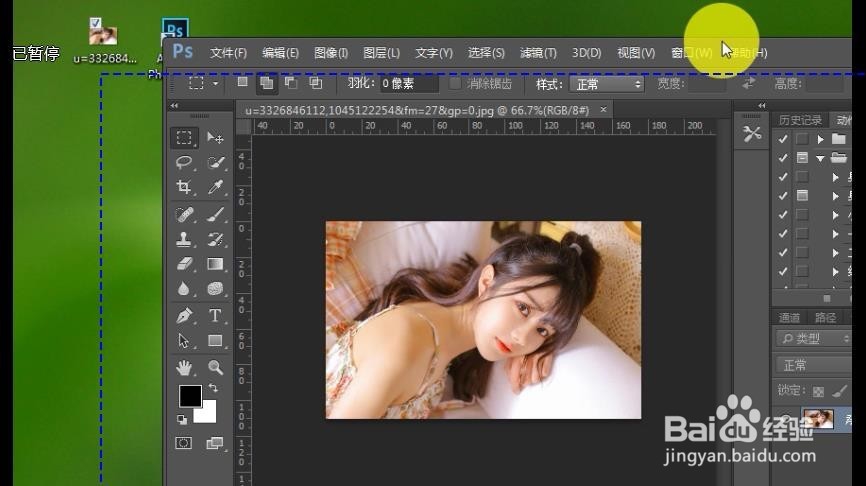The width and height of the screenshot is (866, 486).
Task: Open the 编辑(E) menu
Action: [x=280, y=53]
